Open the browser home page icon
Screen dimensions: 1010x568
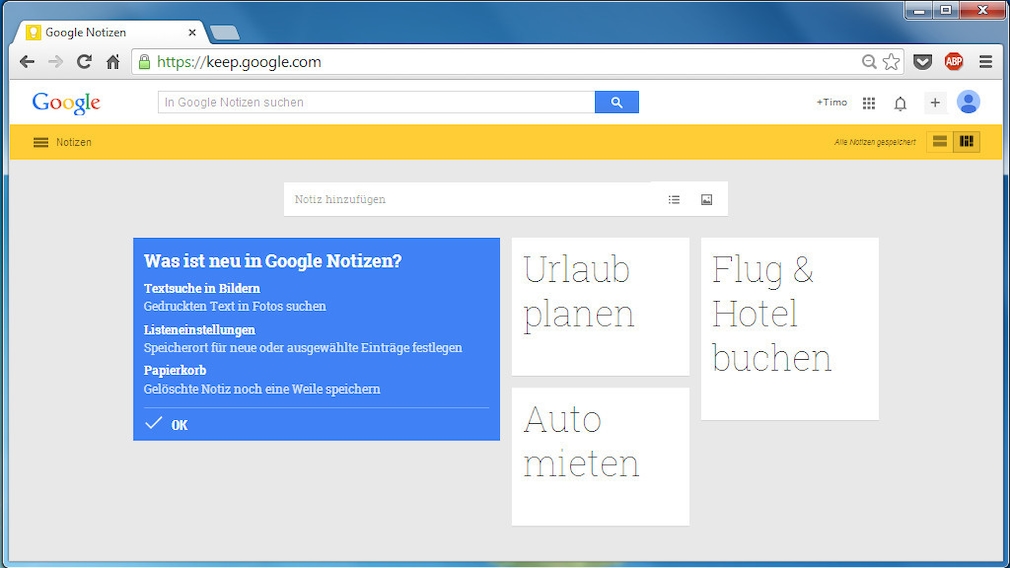pyautogui.click(x=113, y=62)
